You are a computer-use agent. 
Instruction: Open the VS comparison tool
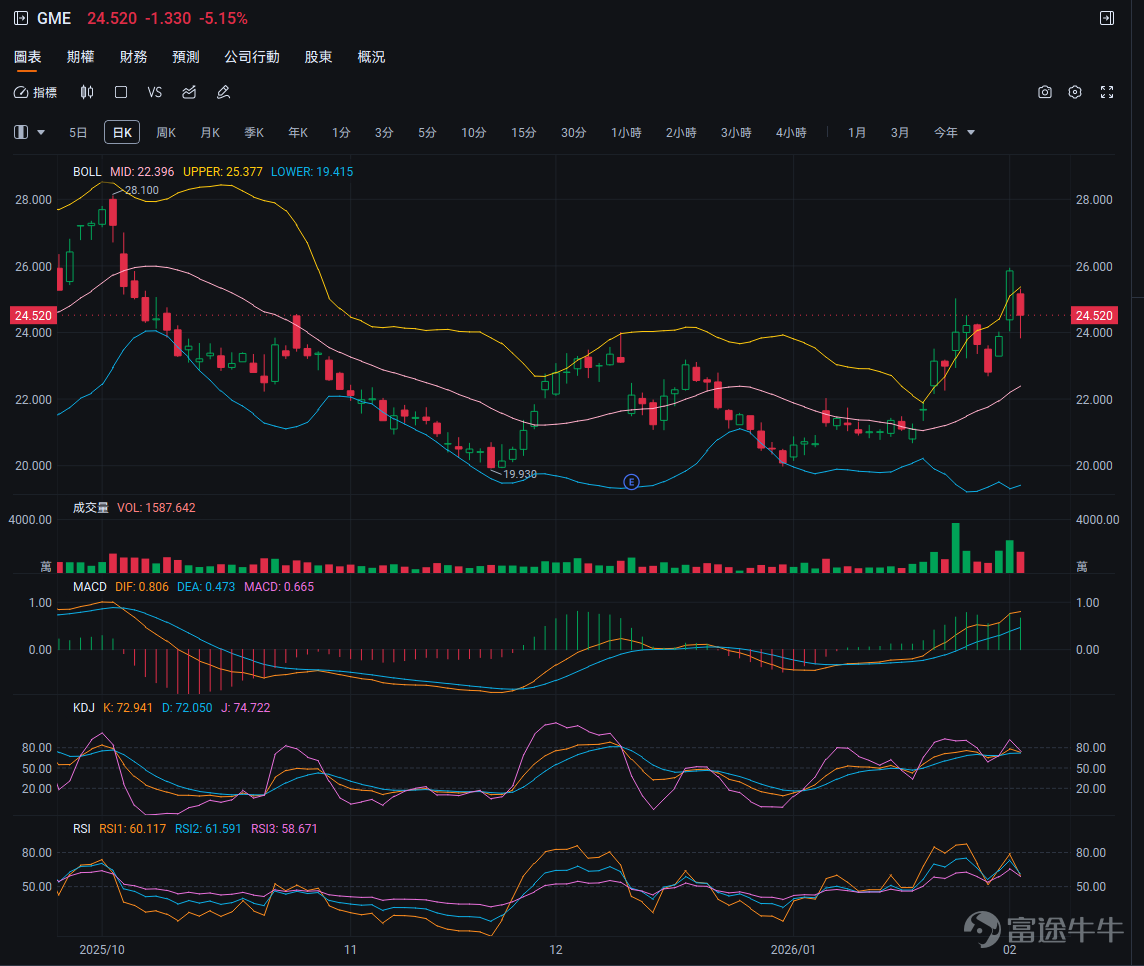(x=155, y=92)
